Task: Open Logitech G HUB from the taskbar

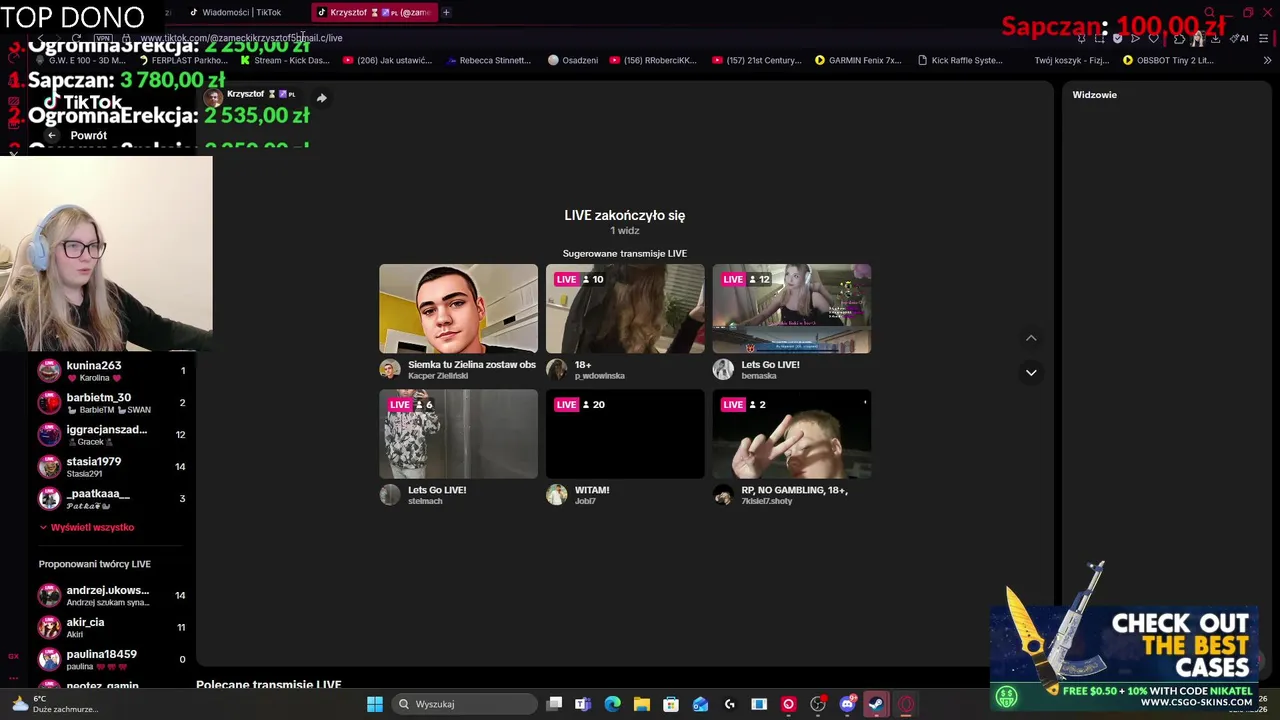Action: pos(729,704)
